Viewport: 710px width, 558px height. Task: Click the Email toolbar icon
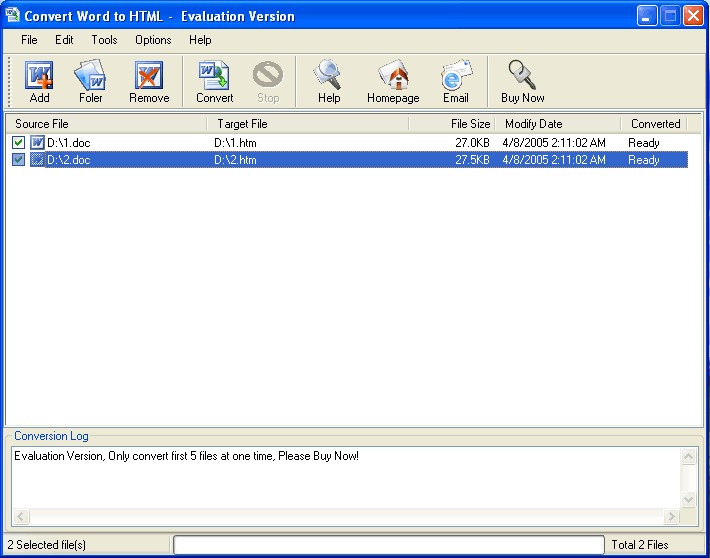[x=456, y=75]
